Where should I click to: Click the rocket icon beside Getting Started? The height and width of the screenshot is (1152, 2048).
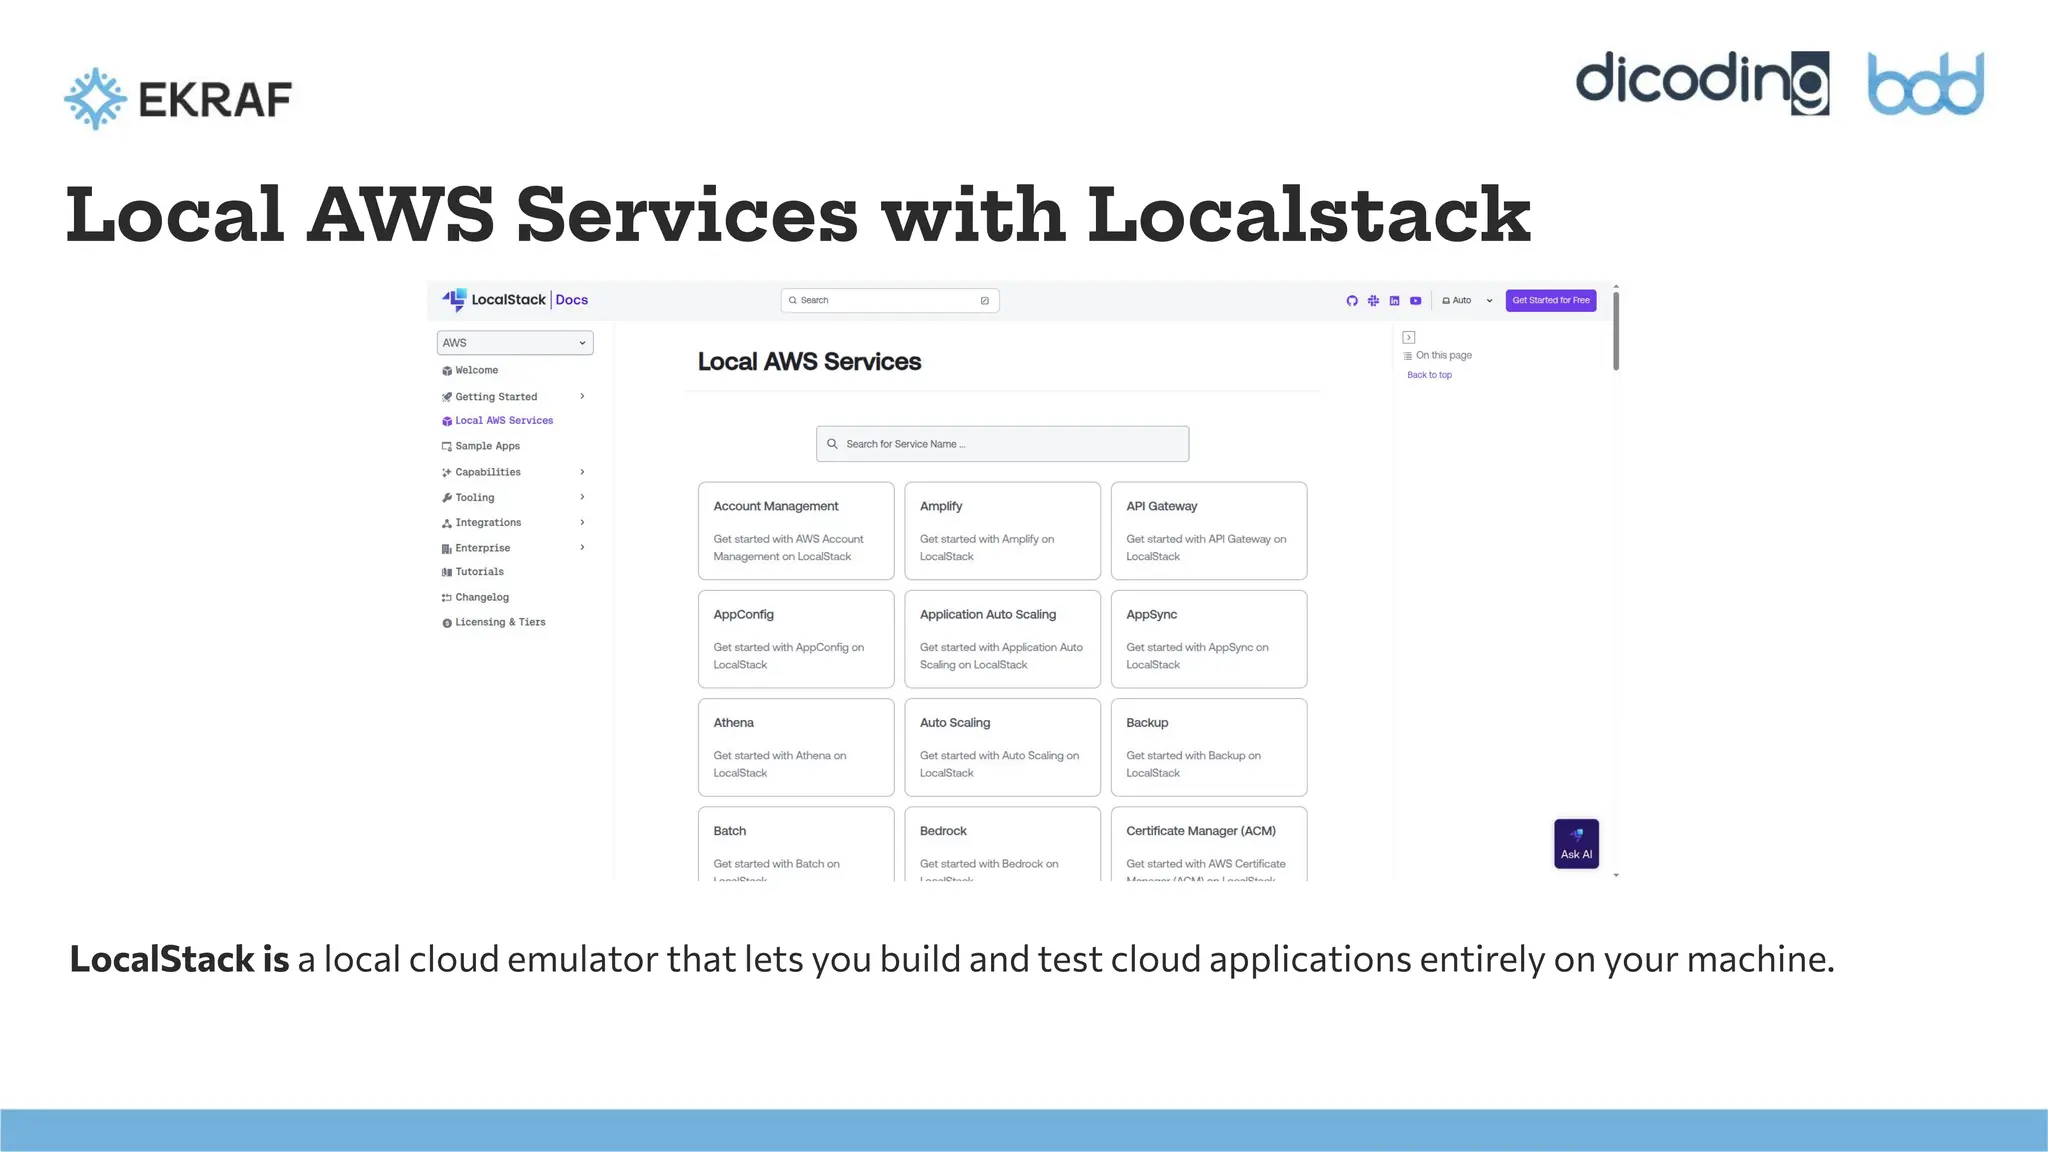pyautogui.click(x=447, y=397)
